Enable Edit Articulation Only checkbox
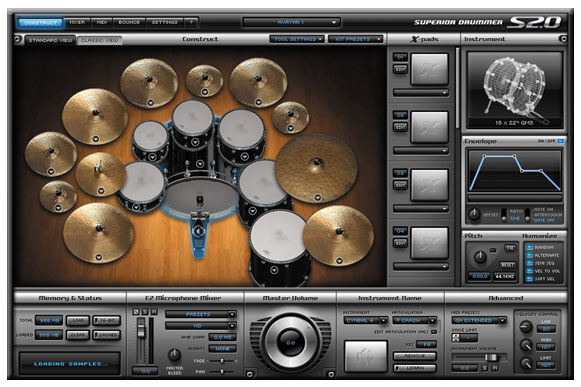Image resolution: width=581 pixels, height=387 pixels. click(x=434, y=332)
